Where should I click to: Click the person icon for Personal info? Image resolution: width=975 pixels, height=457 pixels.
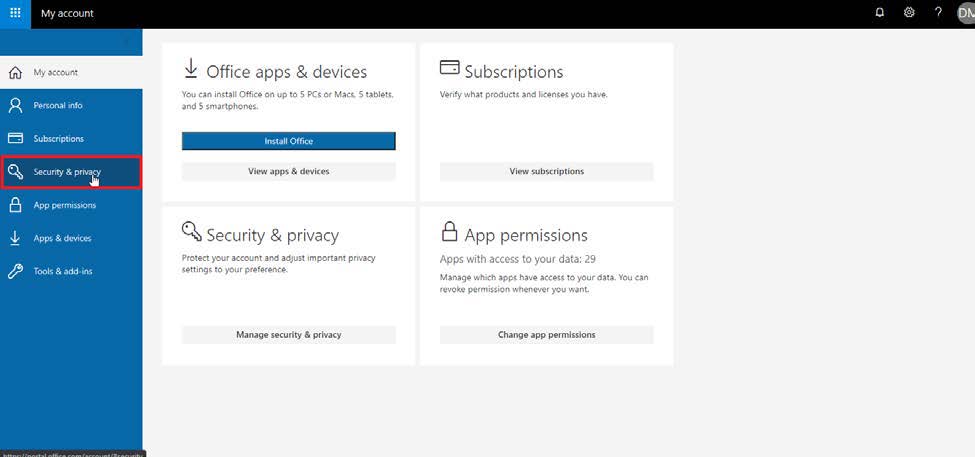(16, 106)
